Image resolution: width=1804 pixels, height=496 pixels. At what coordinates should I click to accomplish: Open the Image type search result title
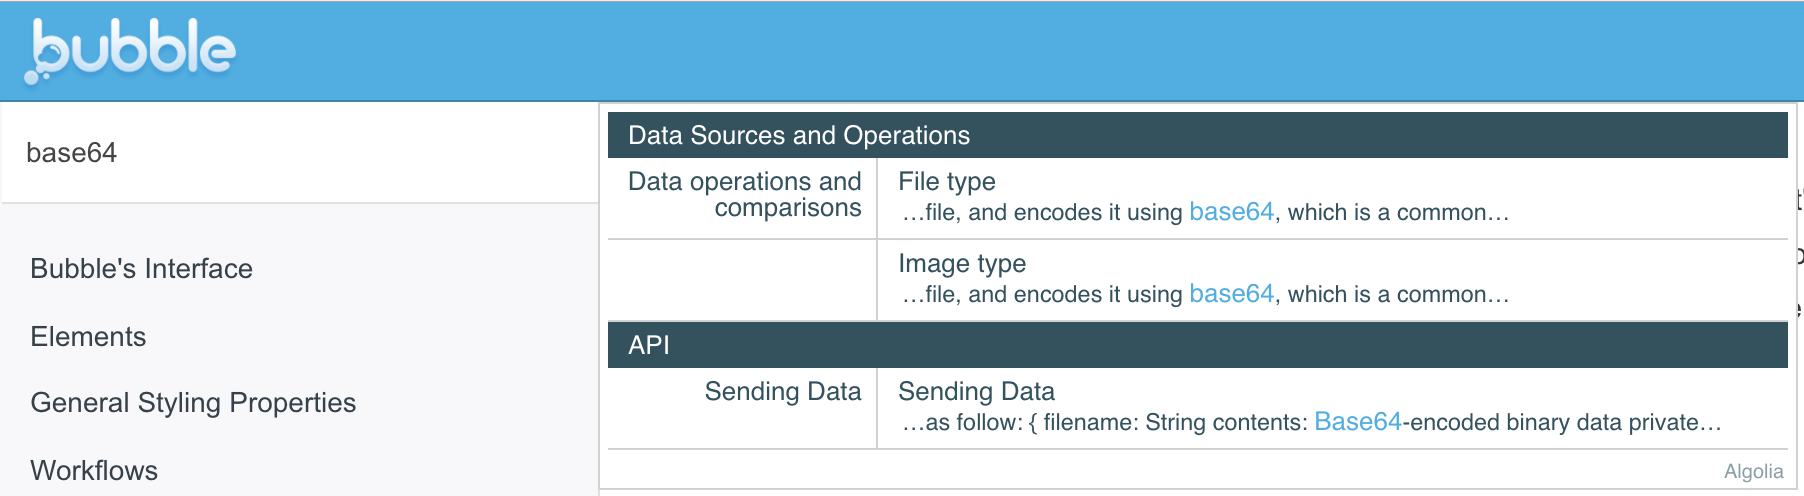tap(961, 264)
